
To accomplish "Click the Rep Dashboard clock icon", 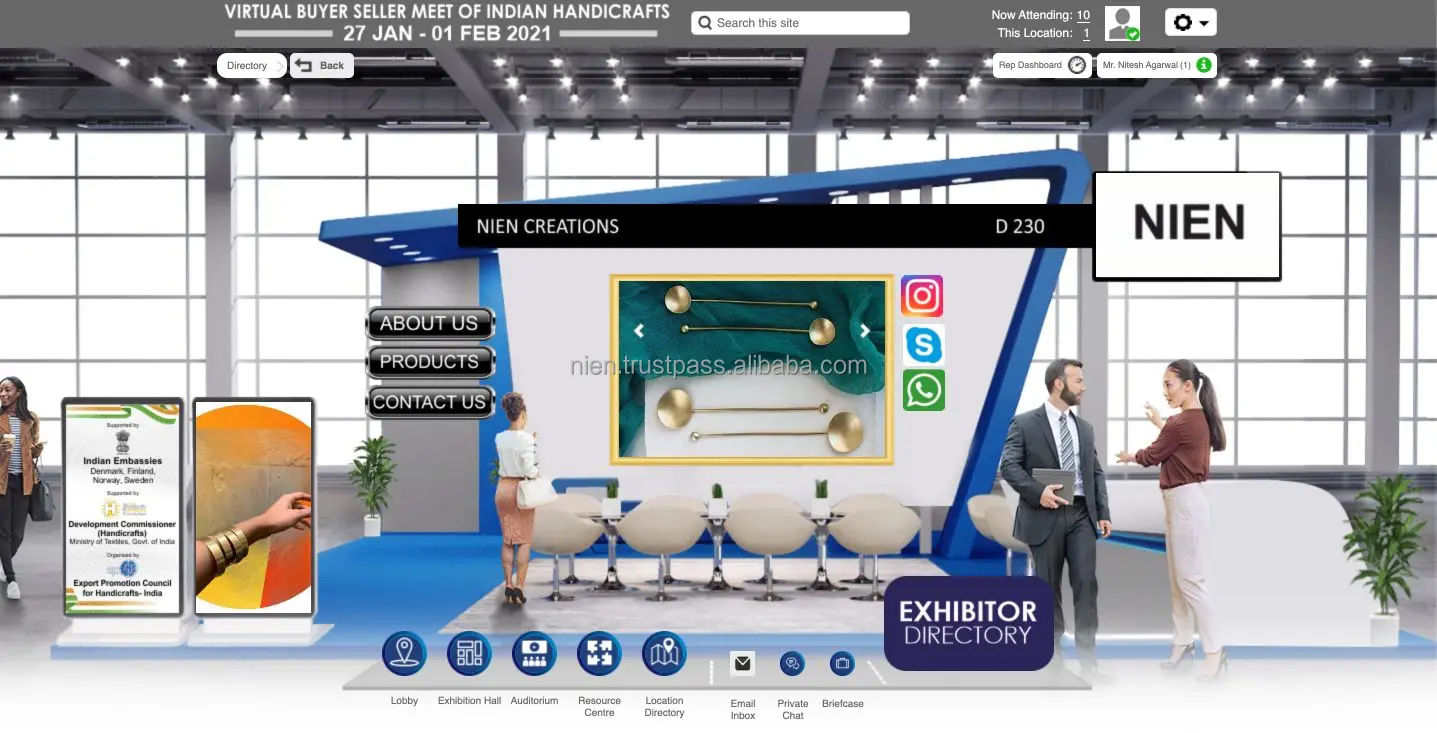I will pyautogui.click(x=1077, y=65).
